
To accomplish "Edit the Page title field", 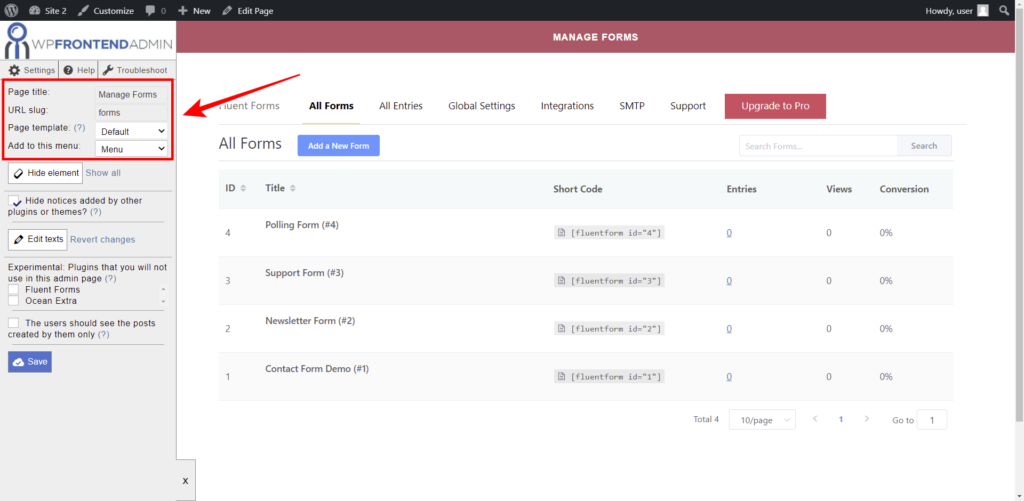I will [x=131, y=94].
